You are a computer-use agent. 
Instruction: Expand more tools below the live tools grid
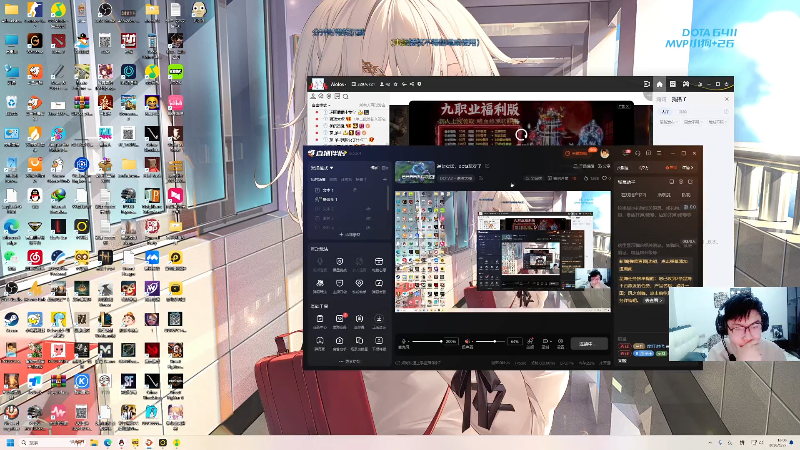point(349,361)
